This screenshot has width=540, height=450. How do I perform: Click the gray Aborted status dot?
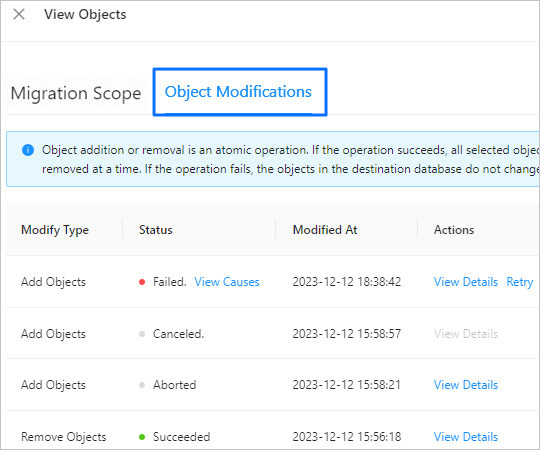coord(142,385)
